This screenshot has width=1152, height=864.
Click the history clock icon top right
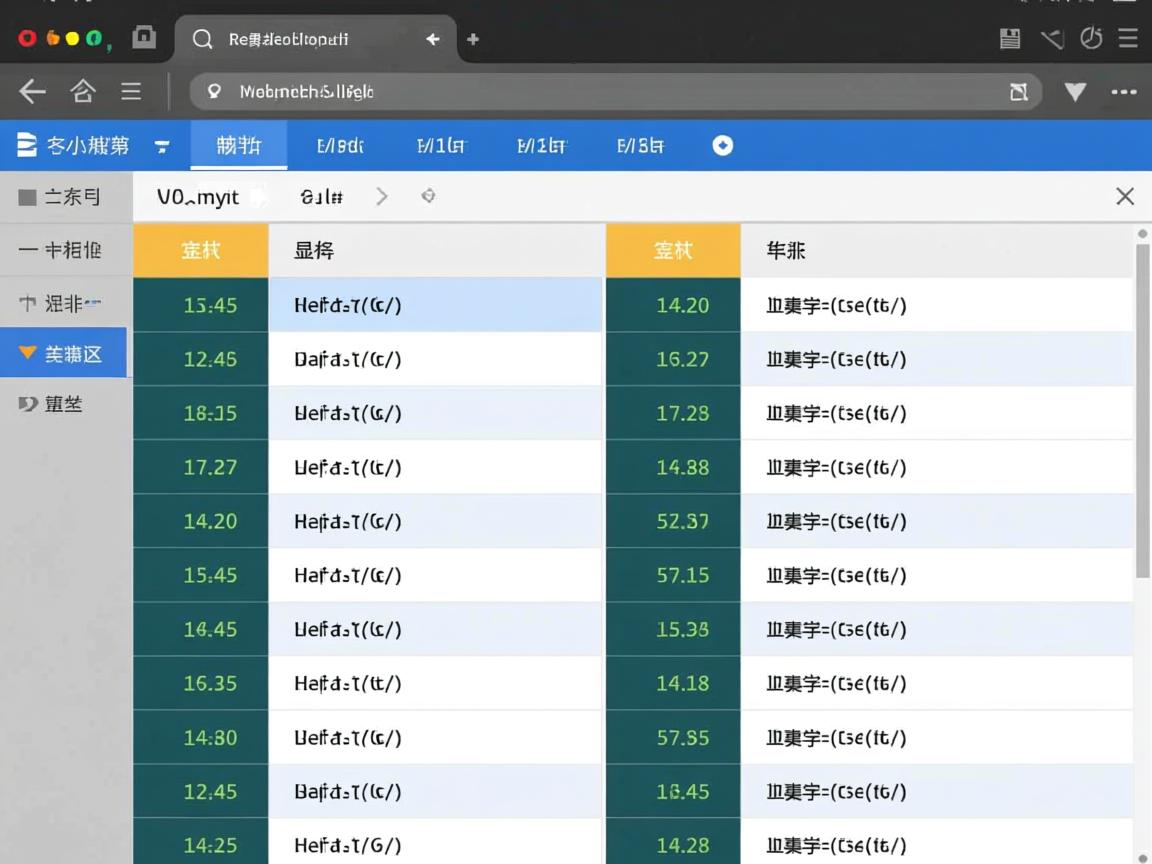(x=1090, y=38)
